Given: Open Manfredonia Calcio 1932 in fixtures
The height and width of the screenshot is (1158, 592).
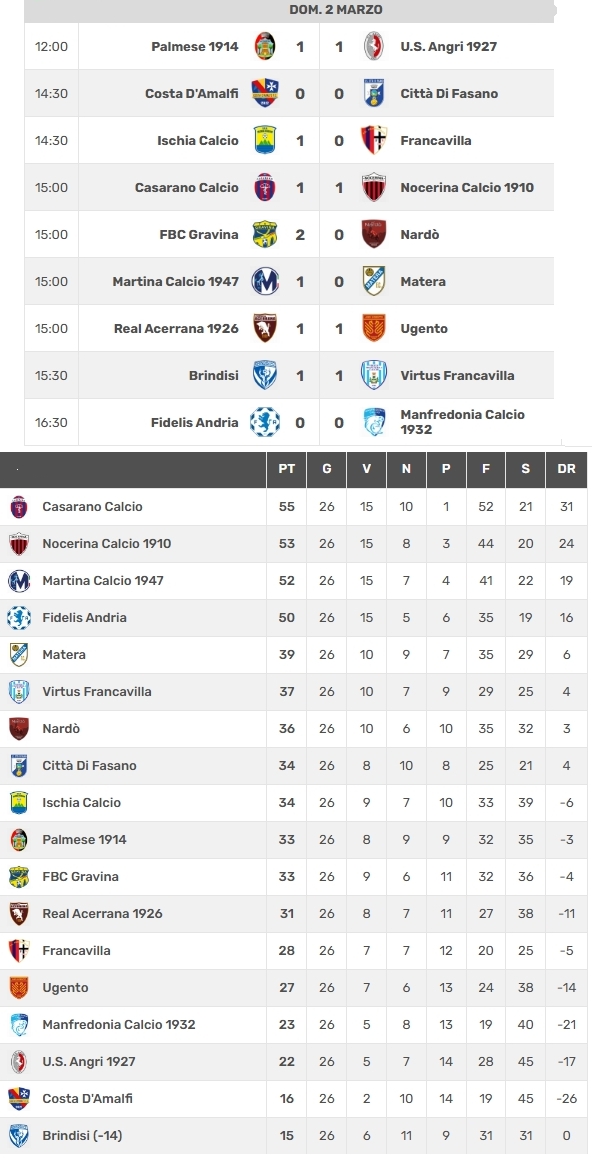Looking at the screenshot, I should [463, 422].
